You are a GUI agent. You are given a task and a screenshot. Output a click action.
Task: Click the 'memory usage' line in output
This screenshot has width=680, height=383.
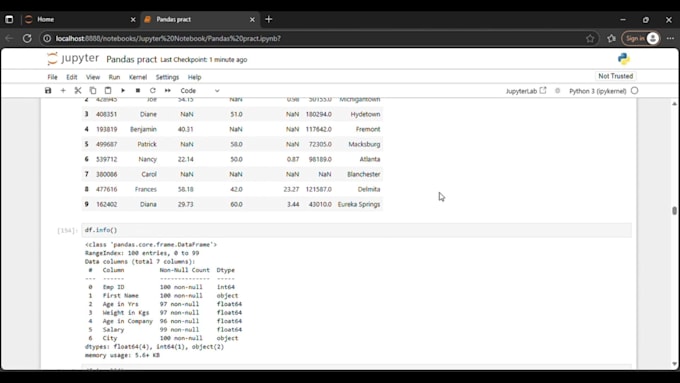tap(122, 355)
